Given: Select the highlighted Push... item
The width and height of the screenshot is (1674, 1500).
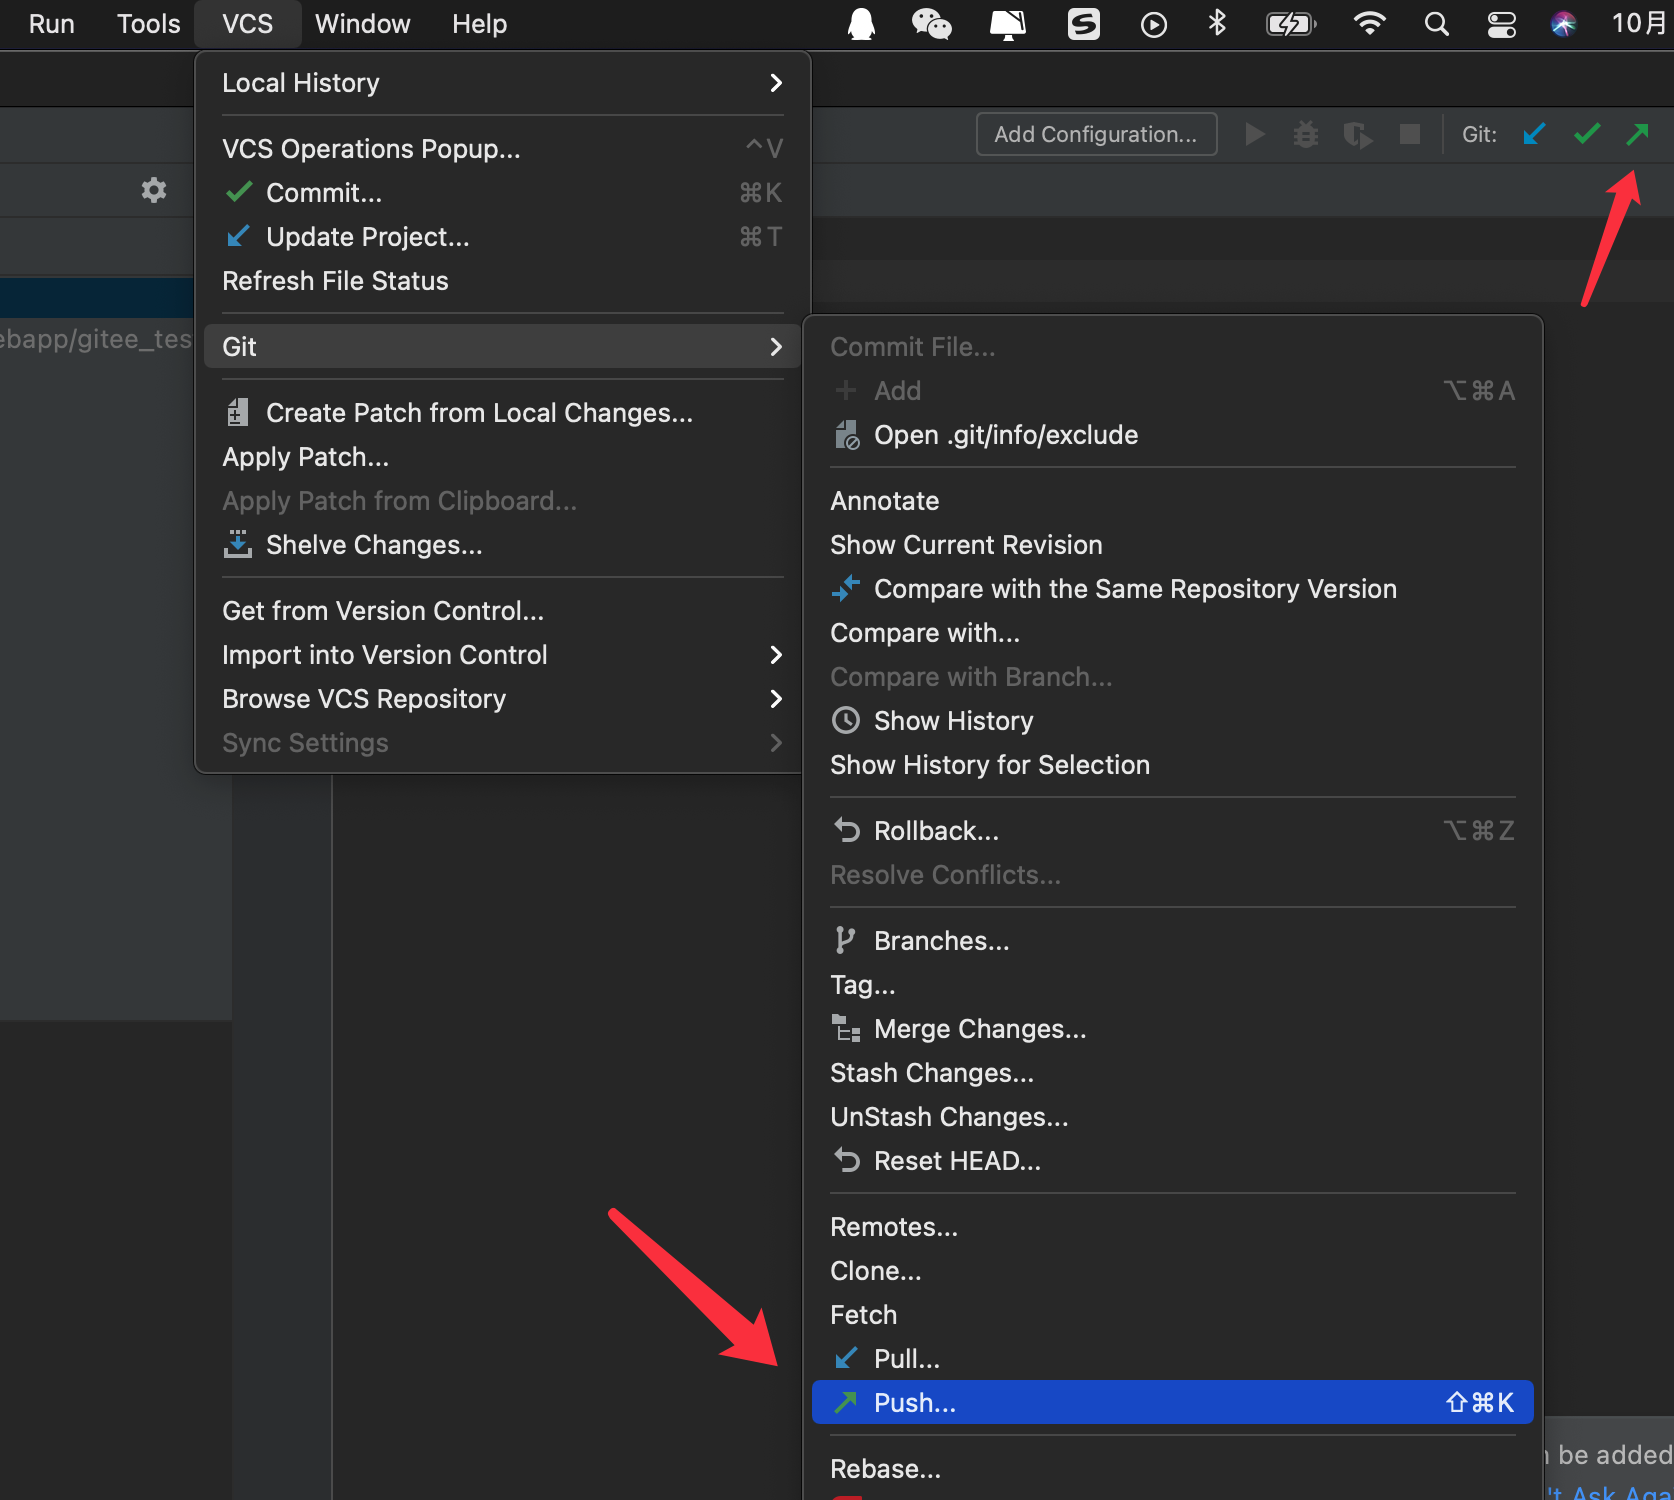Looking at the screenshot, I should point(1172,1403).
